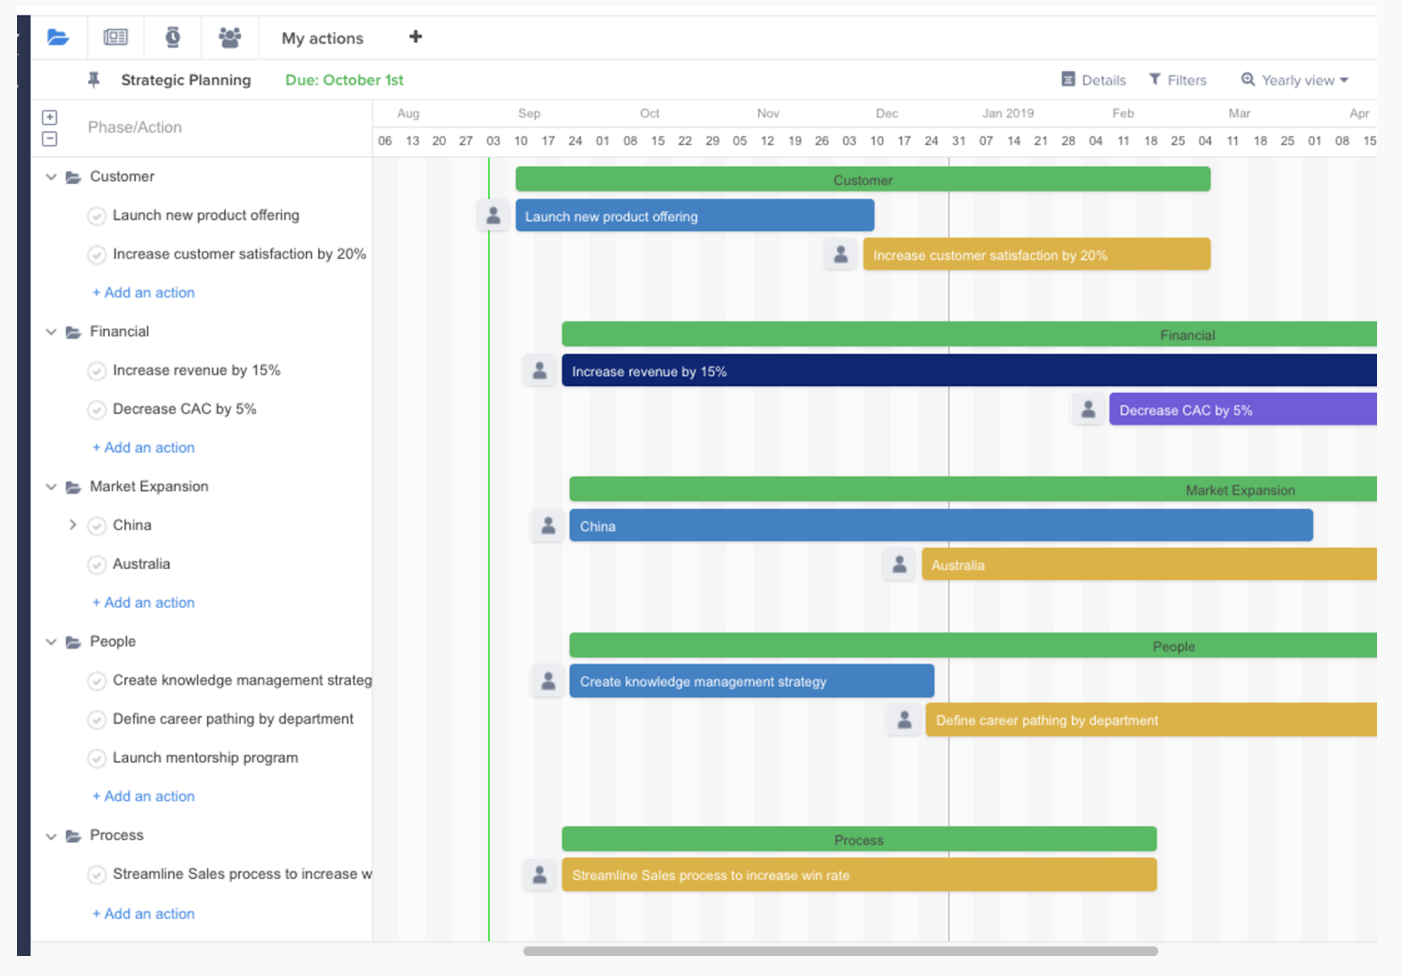The height and width of the screenshot is (976, 1402).
Task: Select the navy Increase revenue by 15% bar
Action: click(x=969, y=371)
